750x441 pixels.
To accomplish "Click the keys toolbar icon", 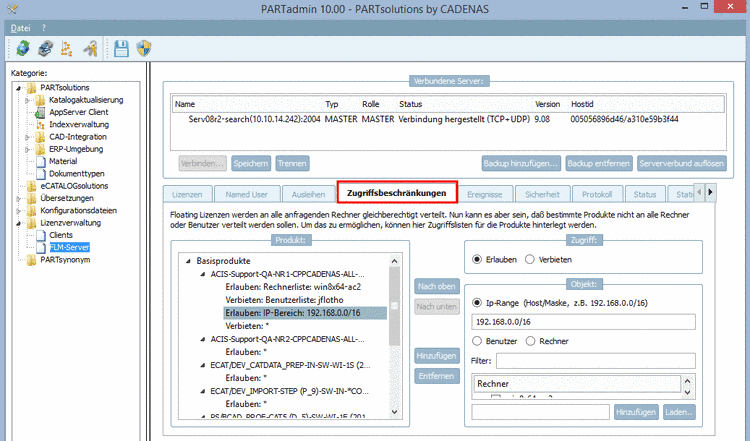I will 90,48.
